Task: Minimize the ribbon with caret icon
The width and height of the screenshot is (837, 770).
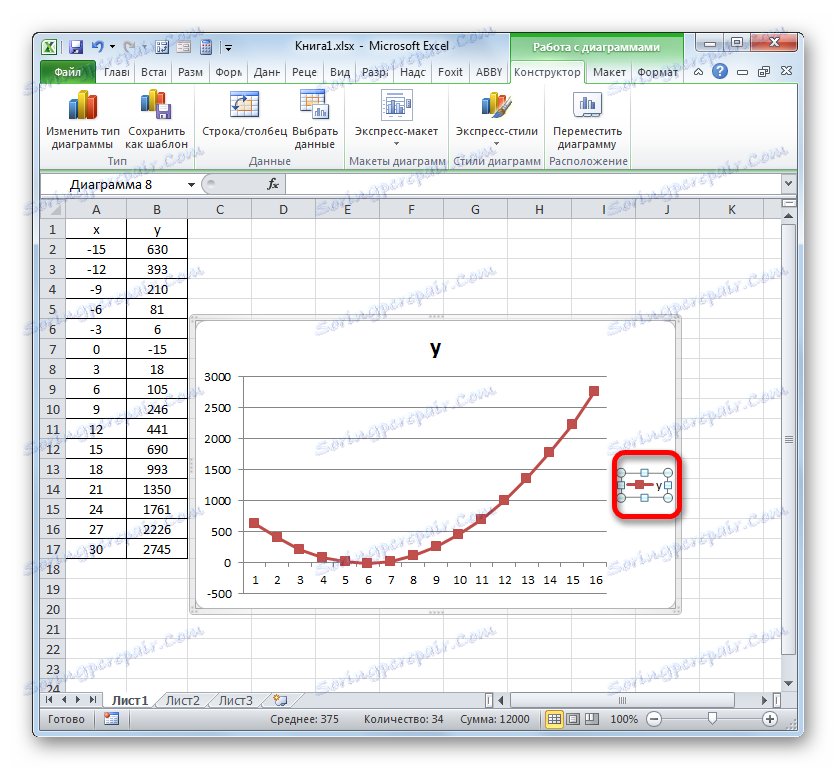Action: point(698,72)
